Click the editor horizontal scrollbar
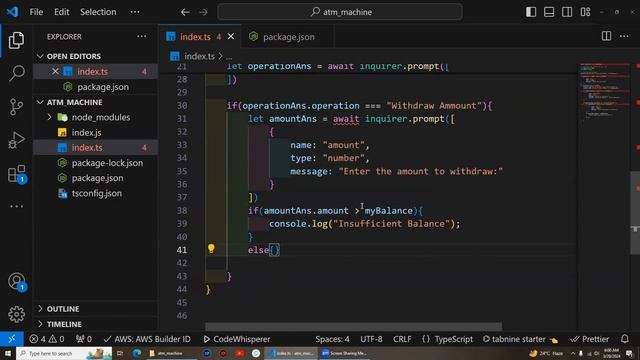The width and height of the screenshot is (640, 360). (353, 327)
